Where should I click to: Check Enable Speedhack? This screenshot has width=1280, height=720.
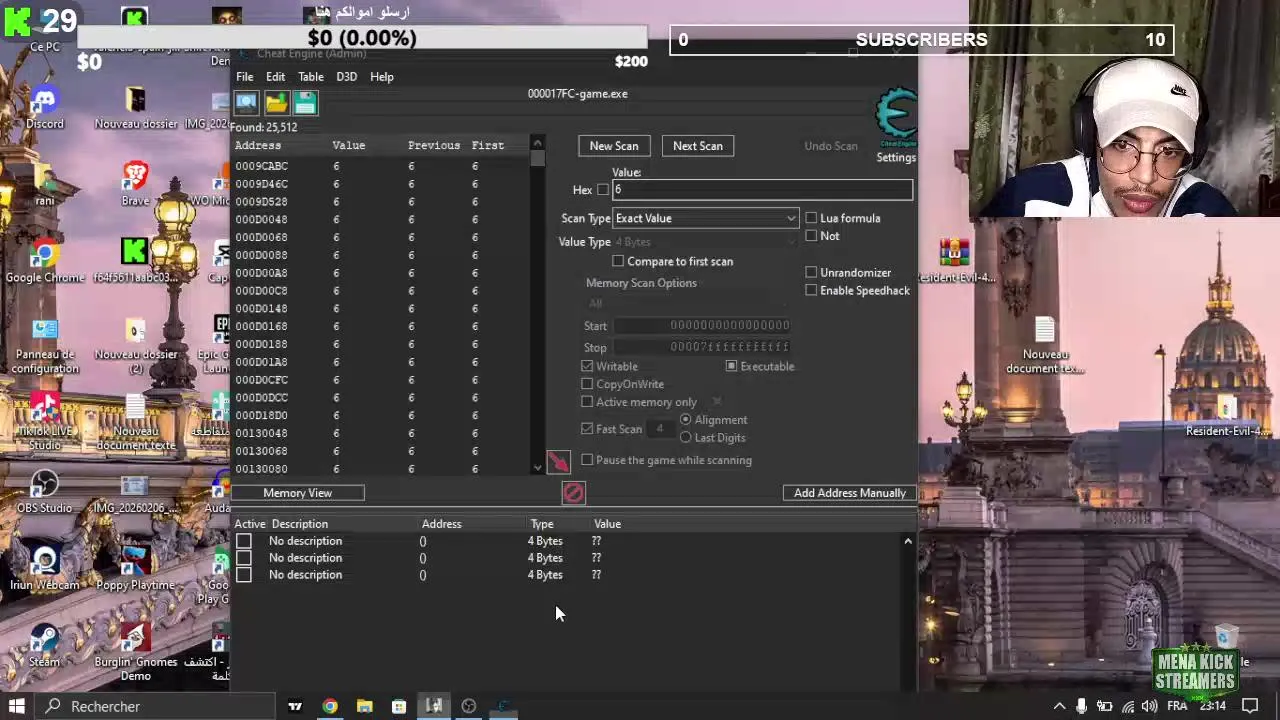pos(811,291)
